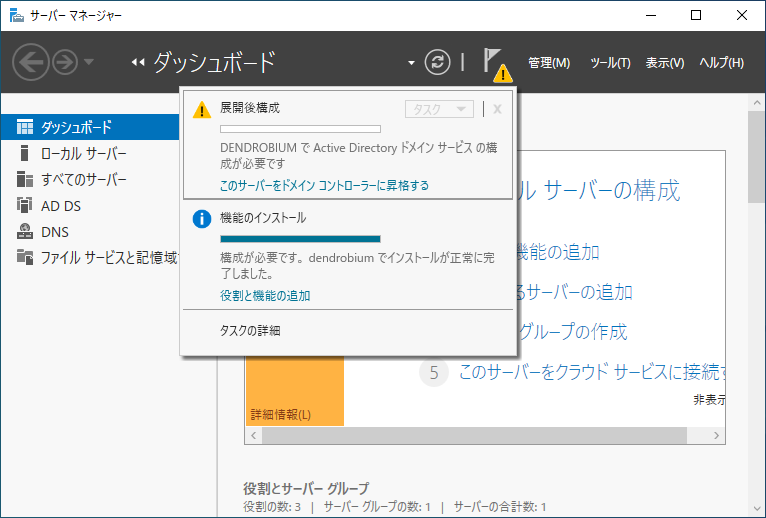Click the DNS role icon

click(25, 231)
